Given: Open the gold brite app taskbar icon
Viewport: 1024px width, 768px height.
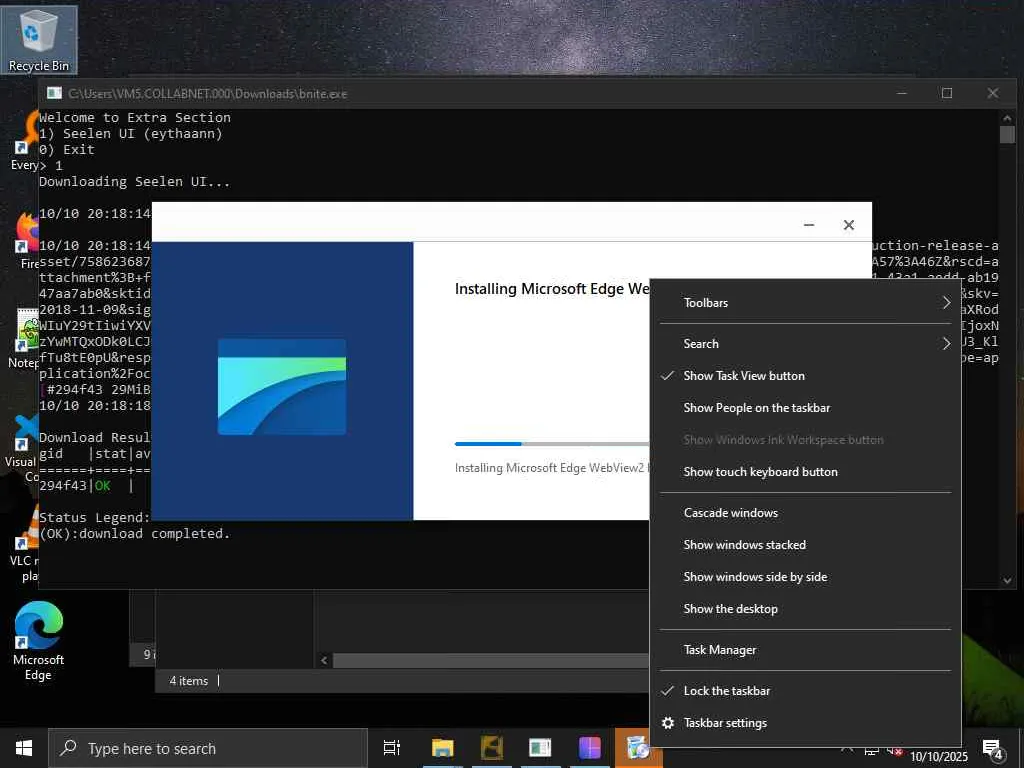Looking at the screenshot, I should (x=491, y=748).
